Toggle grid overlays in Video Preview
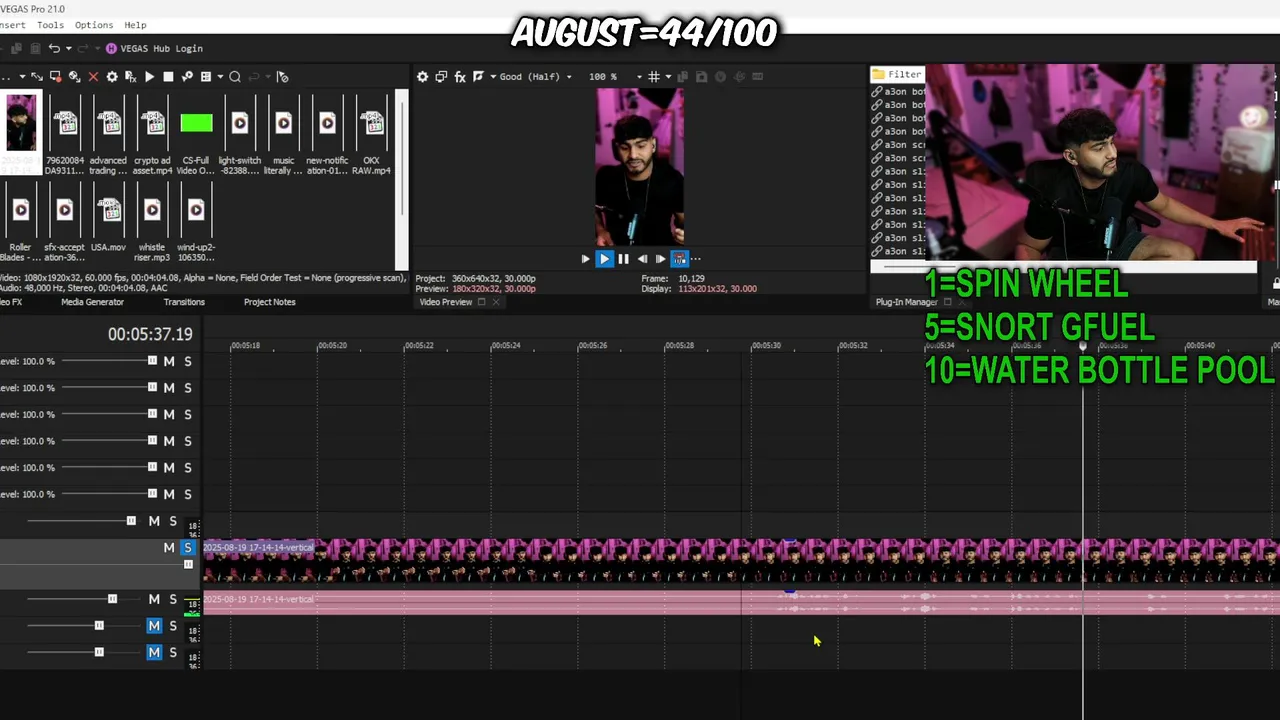 tap(653, 76)
